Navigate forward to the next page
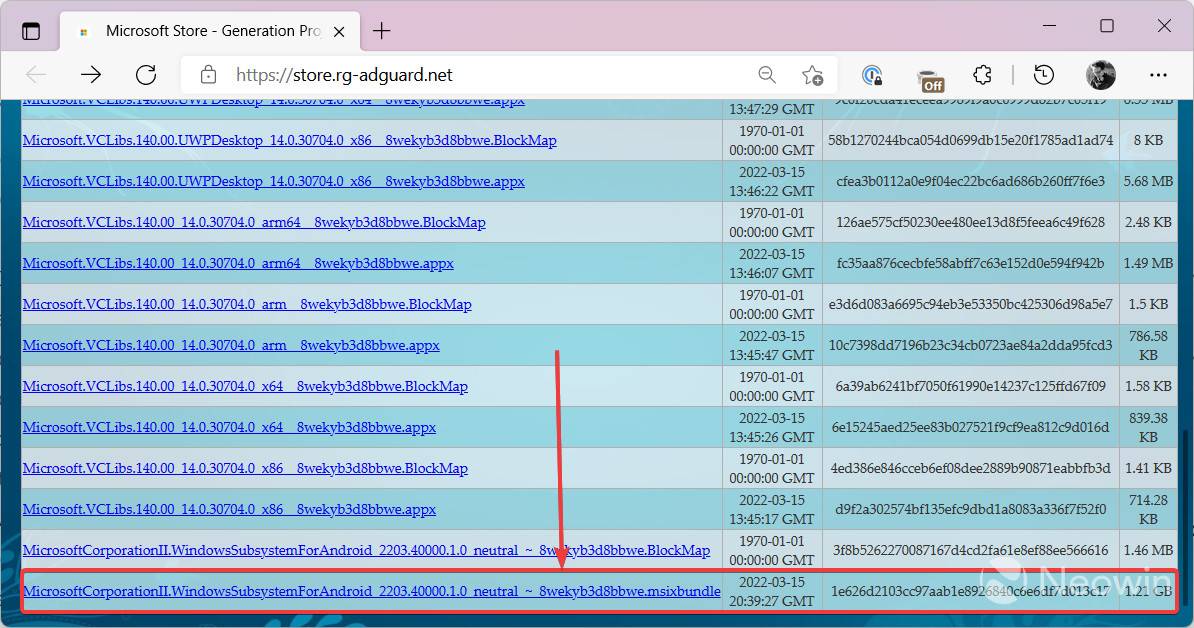 tap(91, 74)
